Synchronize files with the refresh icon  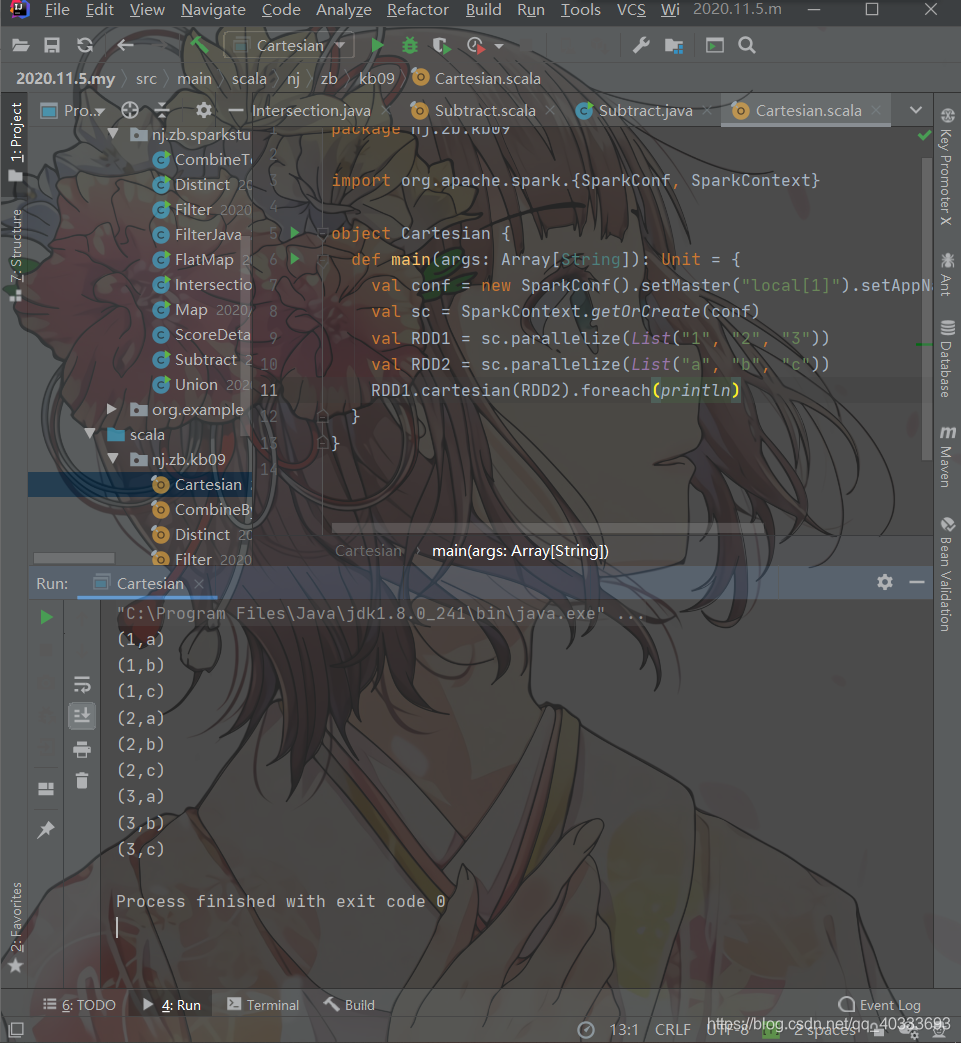coord(84,45)
